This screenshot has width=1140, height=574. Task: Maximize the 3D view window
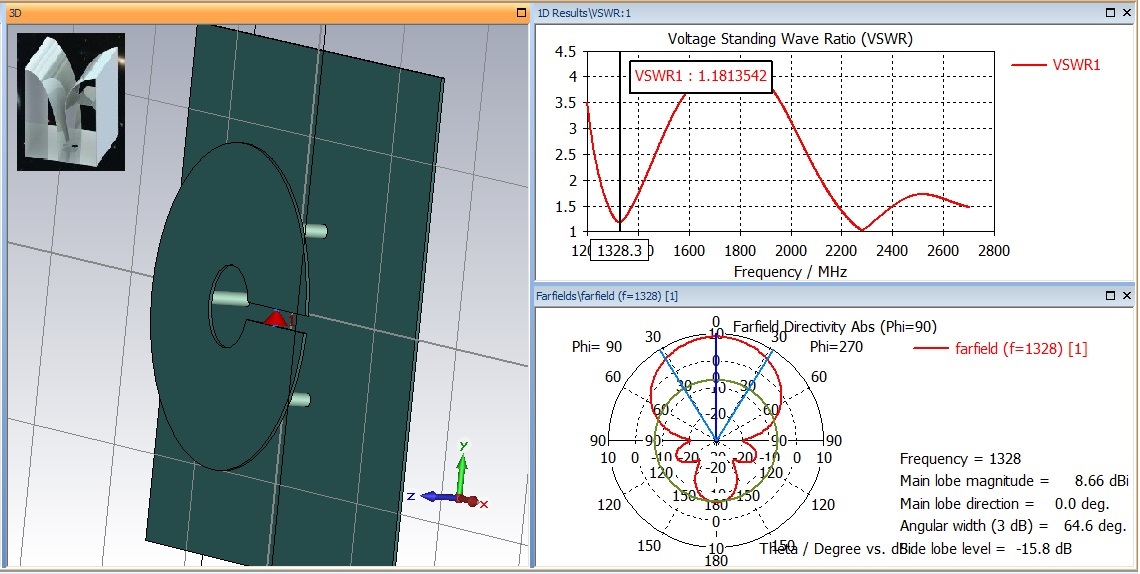click(521, 13)
